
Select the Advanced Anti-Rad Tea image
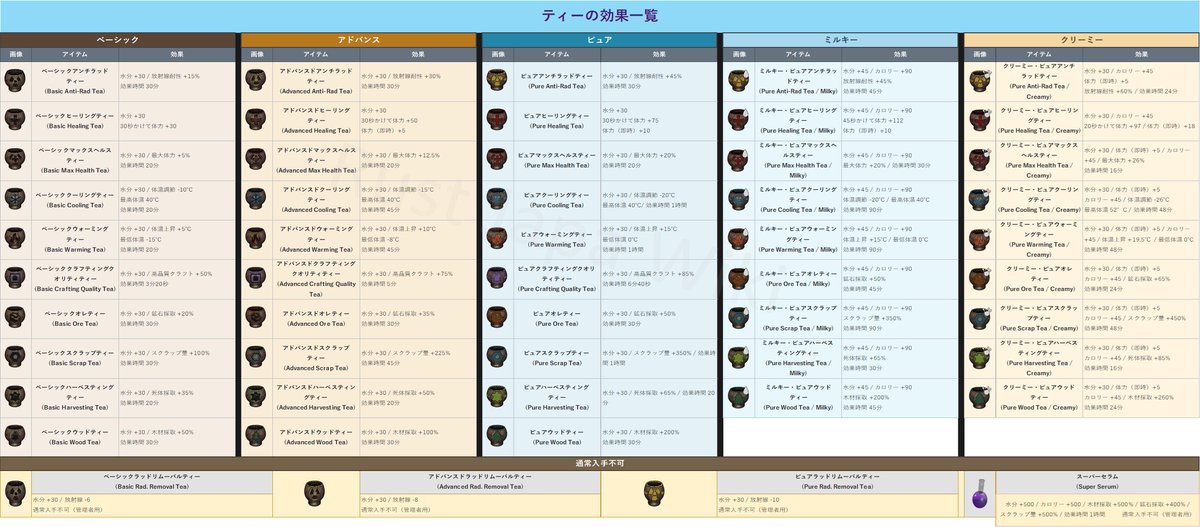255,80
